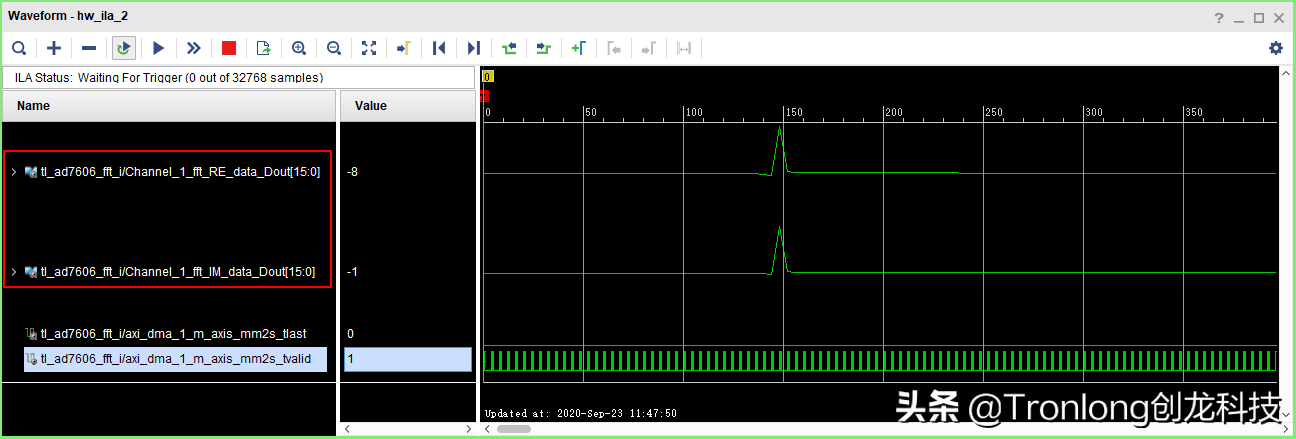The width and height of the screenshot is (1296, 439).
Task: Expand Channel_1_fft_RE_data_Dout bus
Action: point(13,172)
